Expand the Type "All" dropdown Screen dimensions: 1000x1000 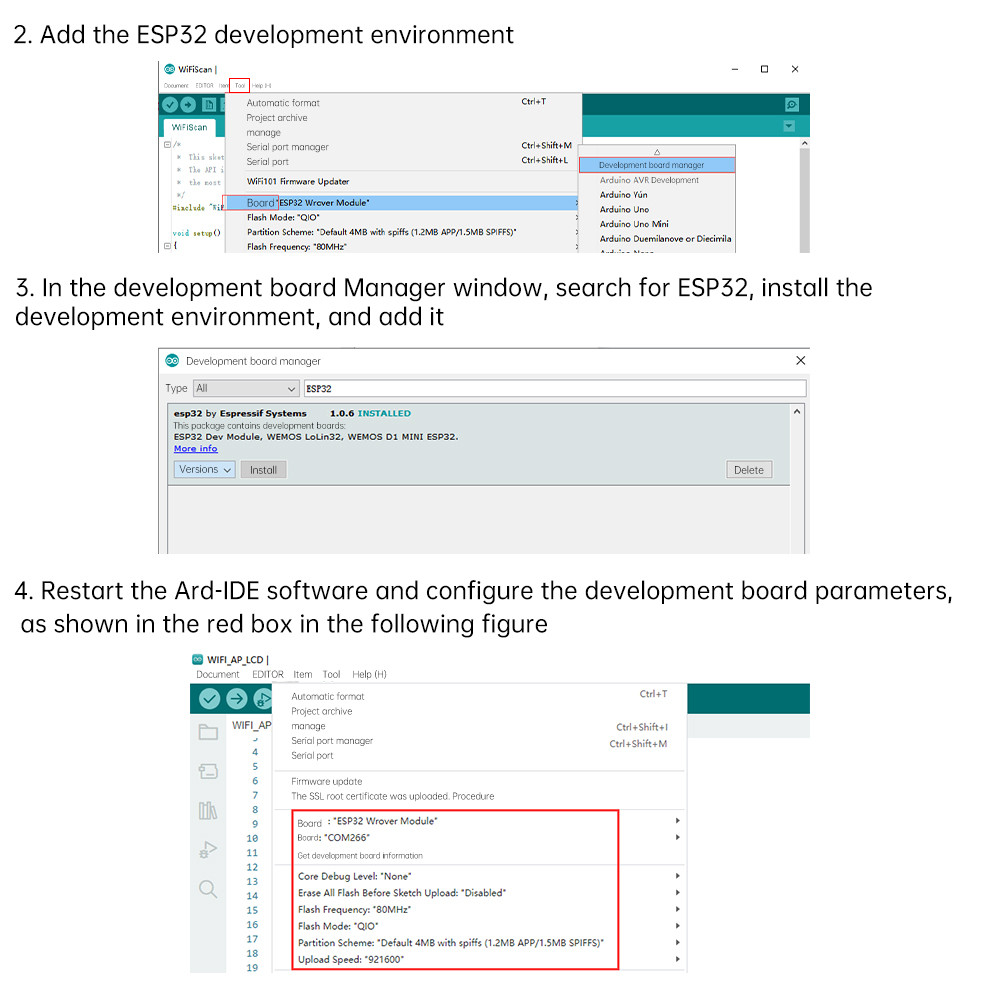pyautogui.click(x=246, y=388)
